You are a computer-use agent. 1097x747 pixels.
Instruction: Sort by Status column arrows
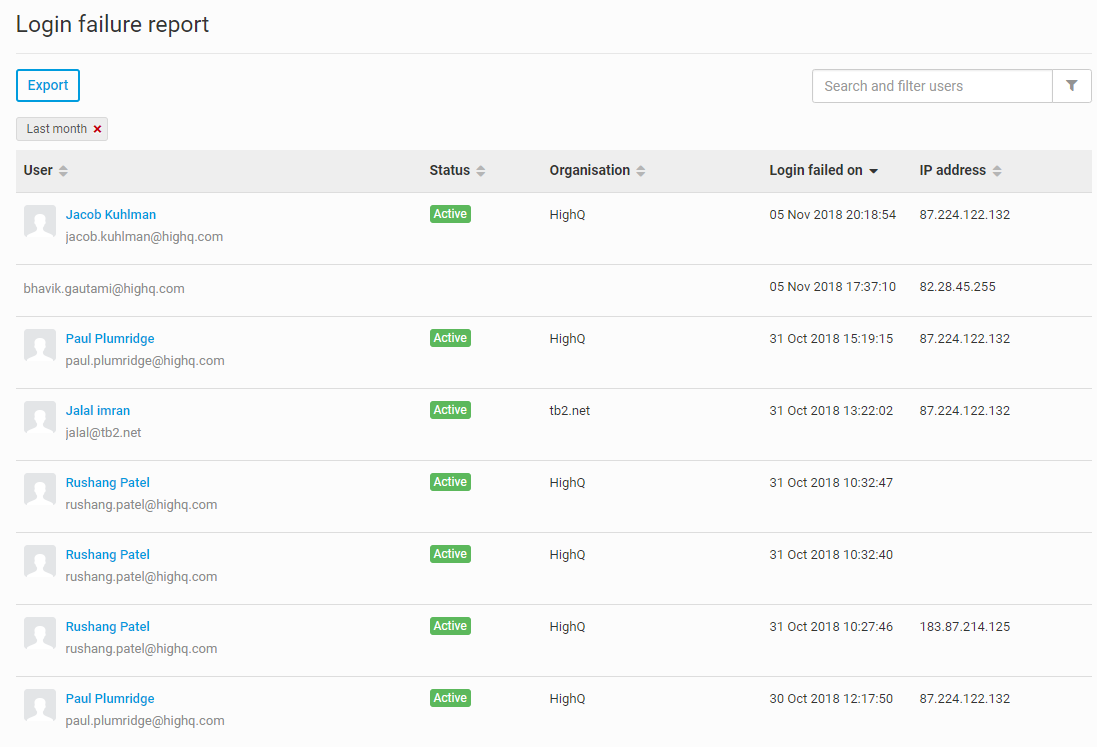tap(480, 171)
